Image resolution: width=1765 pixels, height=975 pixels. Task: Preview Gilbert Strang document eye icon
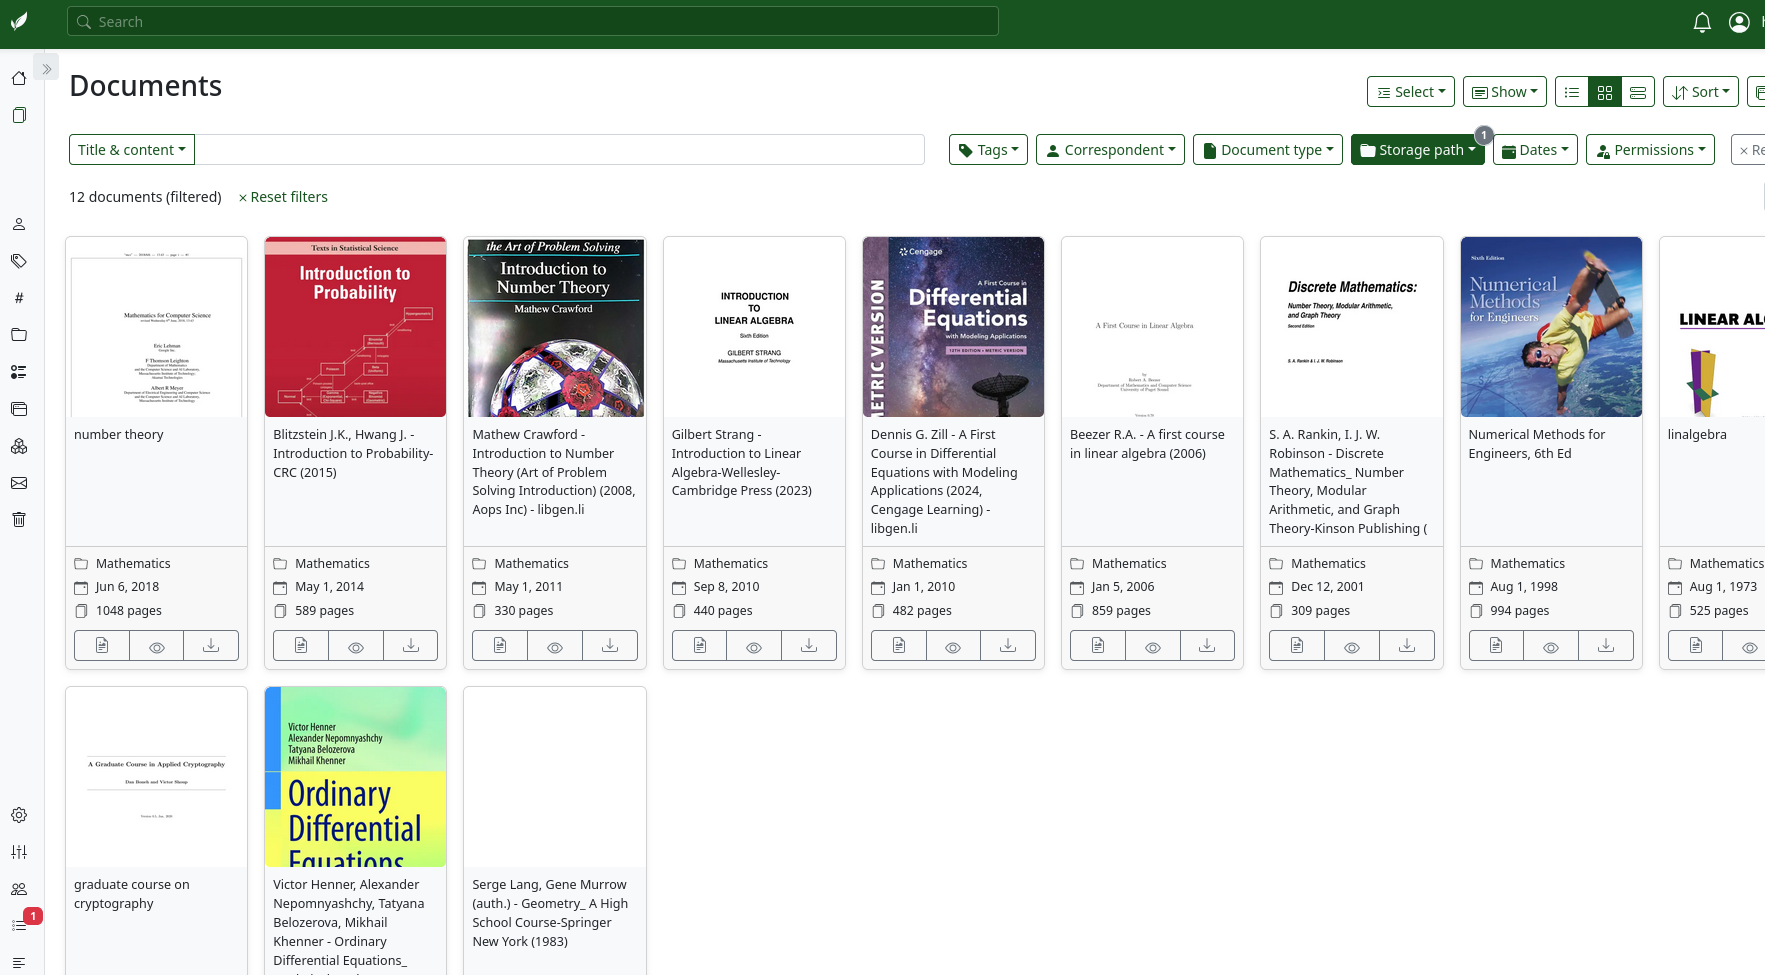coord(754,646)
